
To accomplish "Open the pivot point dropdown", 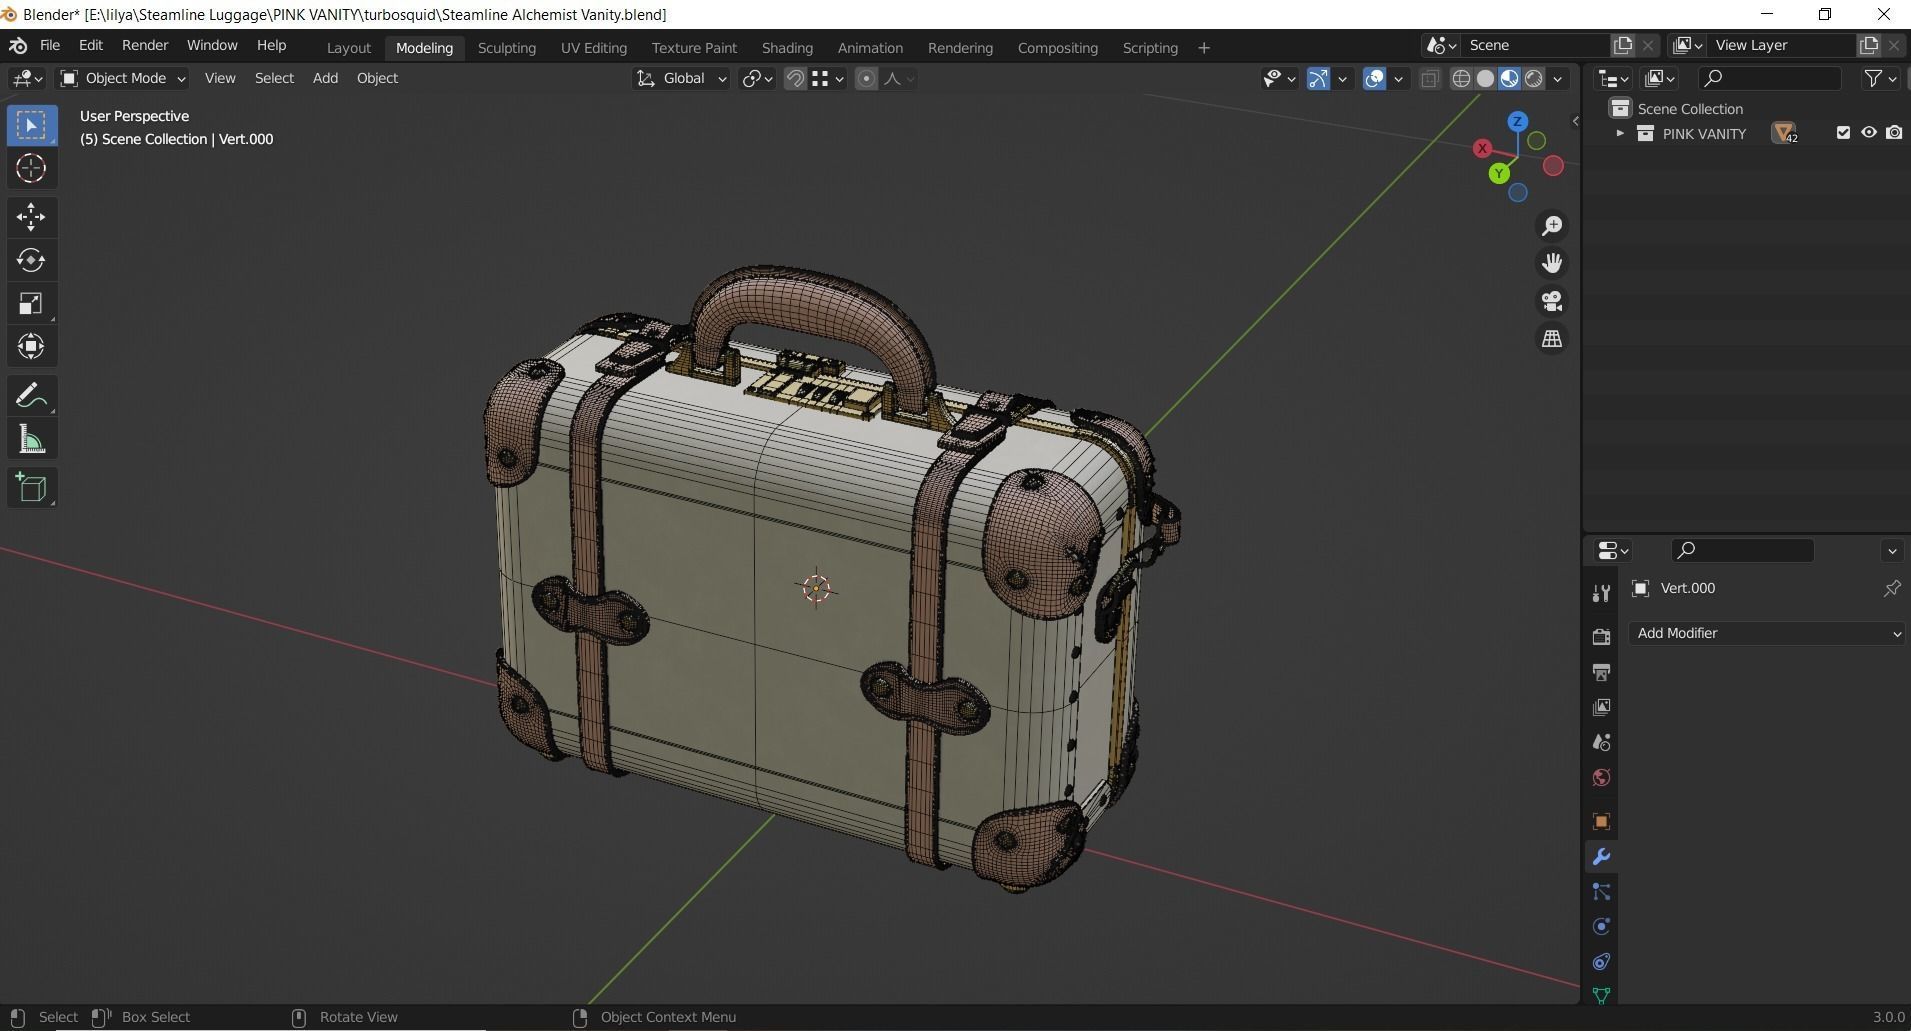I will [757, 79].
